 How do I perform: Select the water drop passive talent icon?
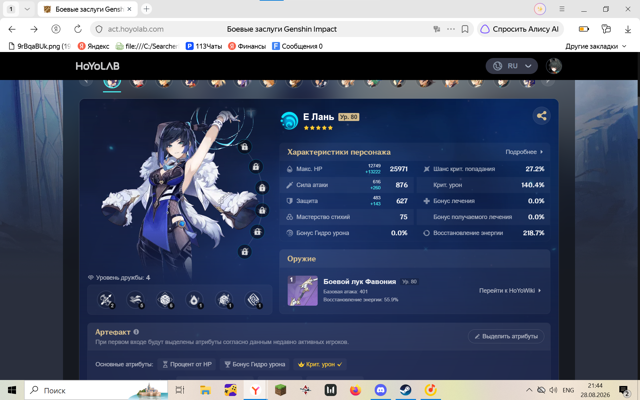194,300
